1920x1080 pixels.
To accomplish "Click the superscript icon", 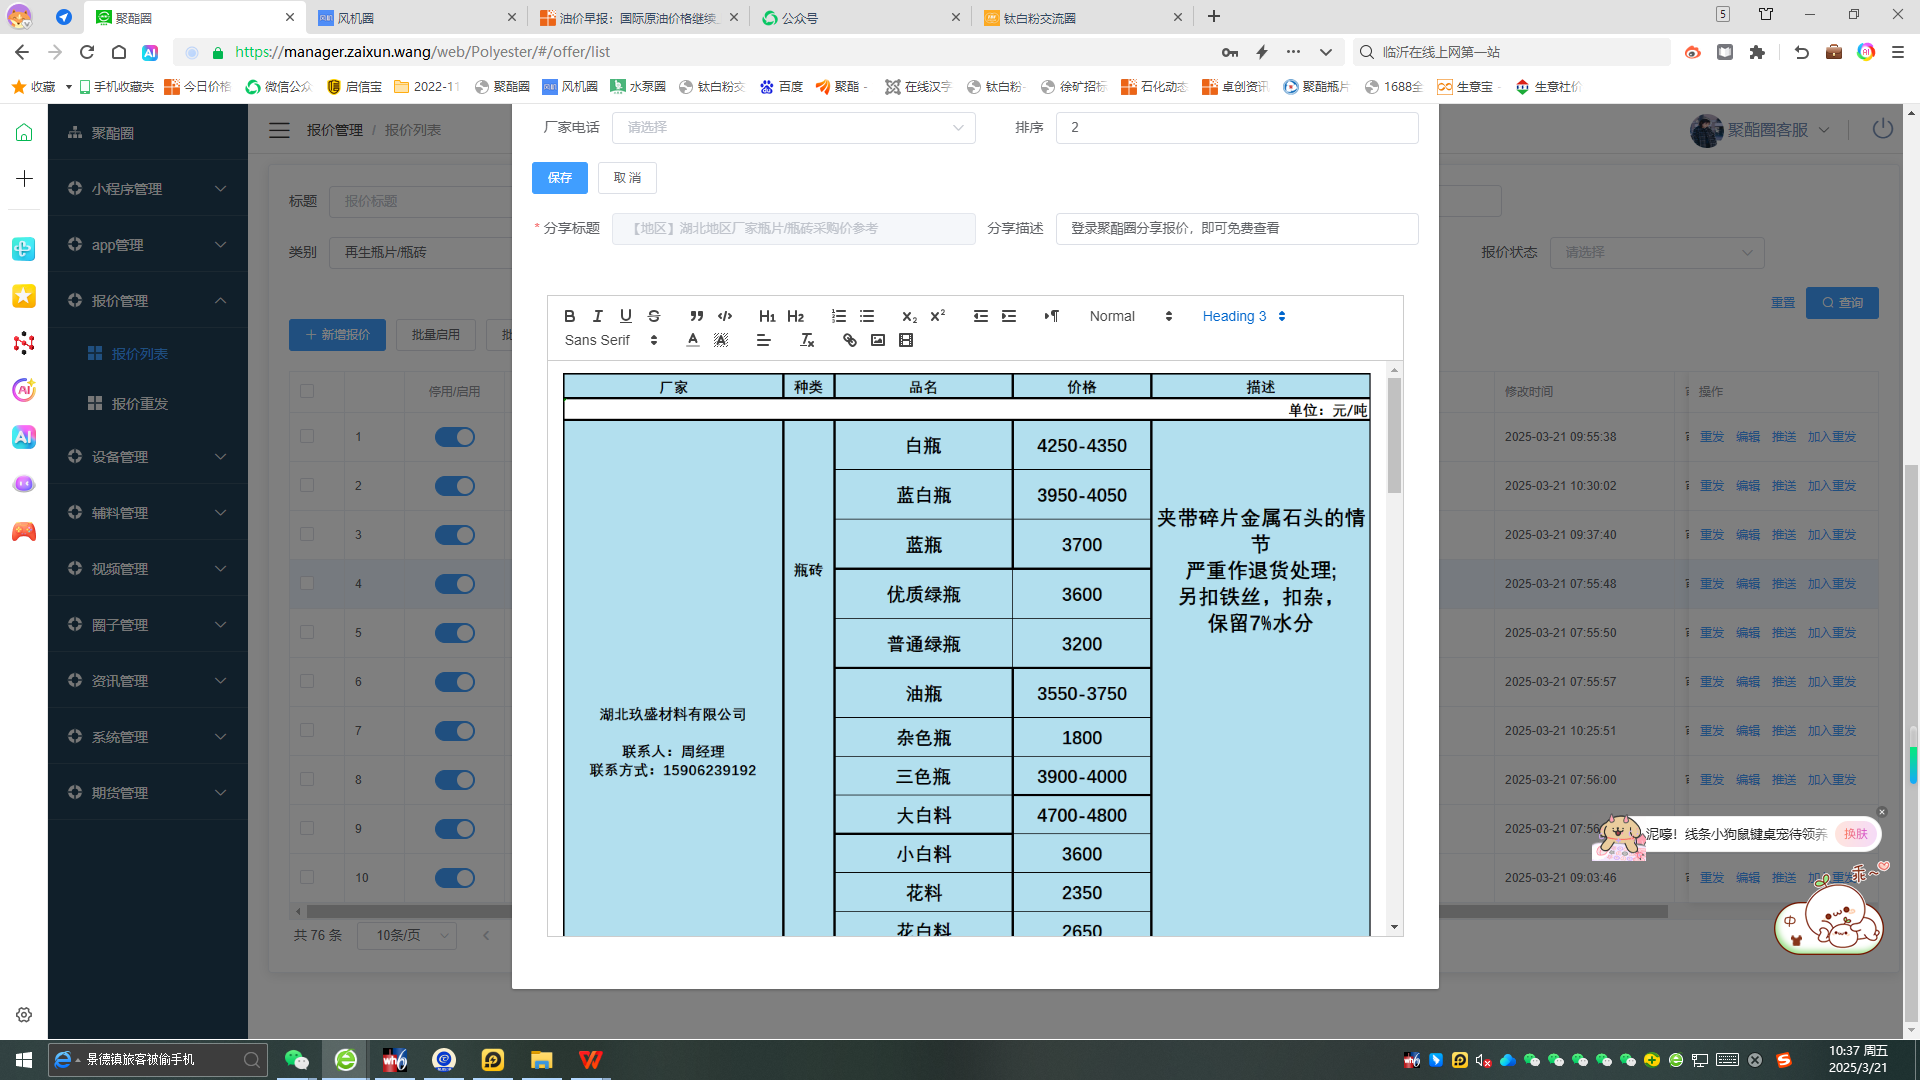I will [x=937, y=316].
